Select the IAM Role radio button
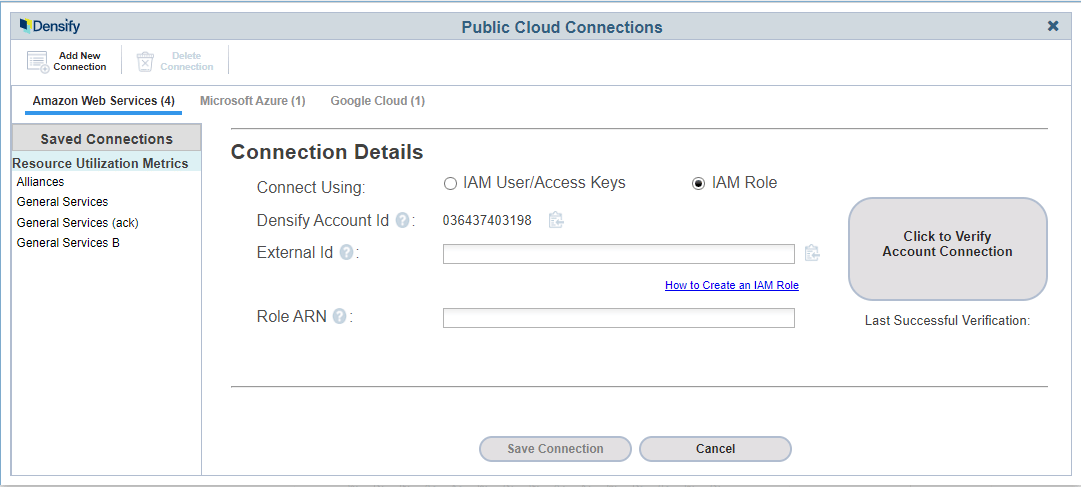This screenshot has width=1081, height=492. pos(698,183)
